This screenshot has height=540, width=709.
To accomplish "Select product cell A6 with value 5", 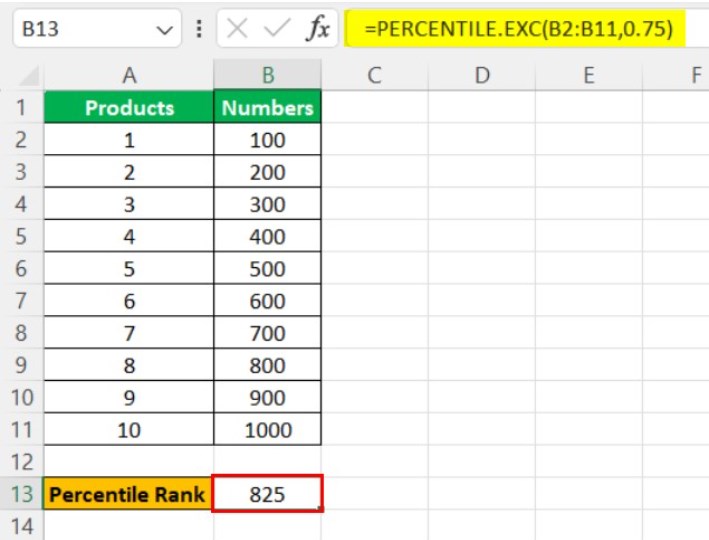I will (x=129, y=268).
